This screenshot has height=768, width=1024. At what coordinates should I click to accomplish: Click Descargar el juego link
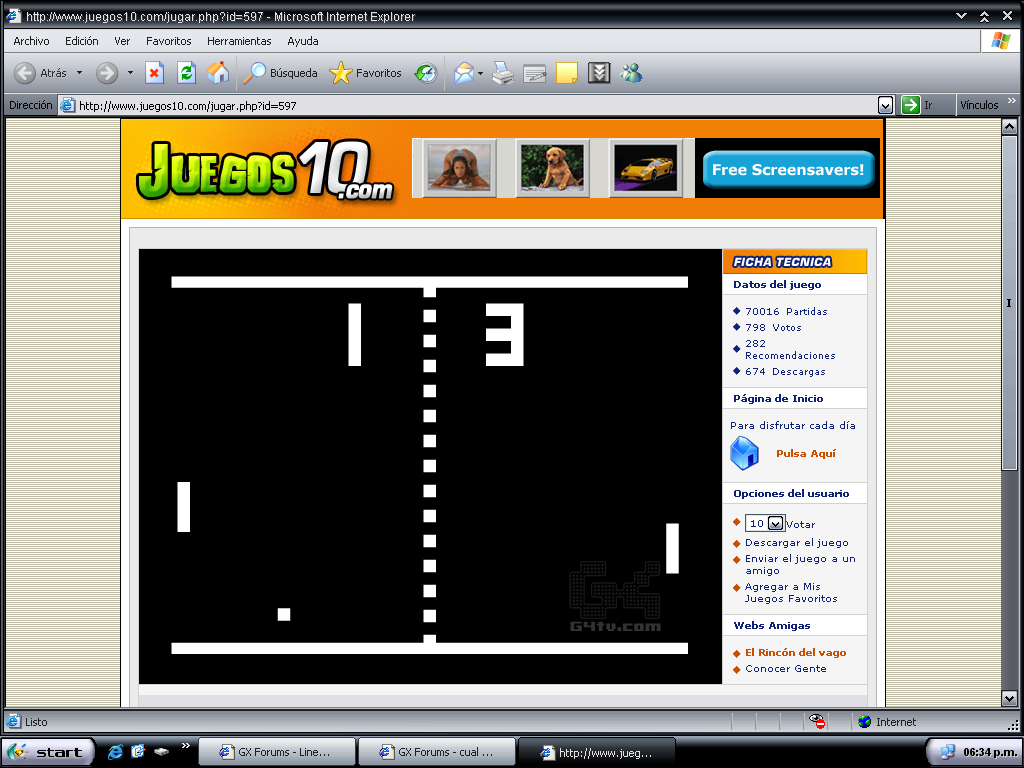(797, 543)
